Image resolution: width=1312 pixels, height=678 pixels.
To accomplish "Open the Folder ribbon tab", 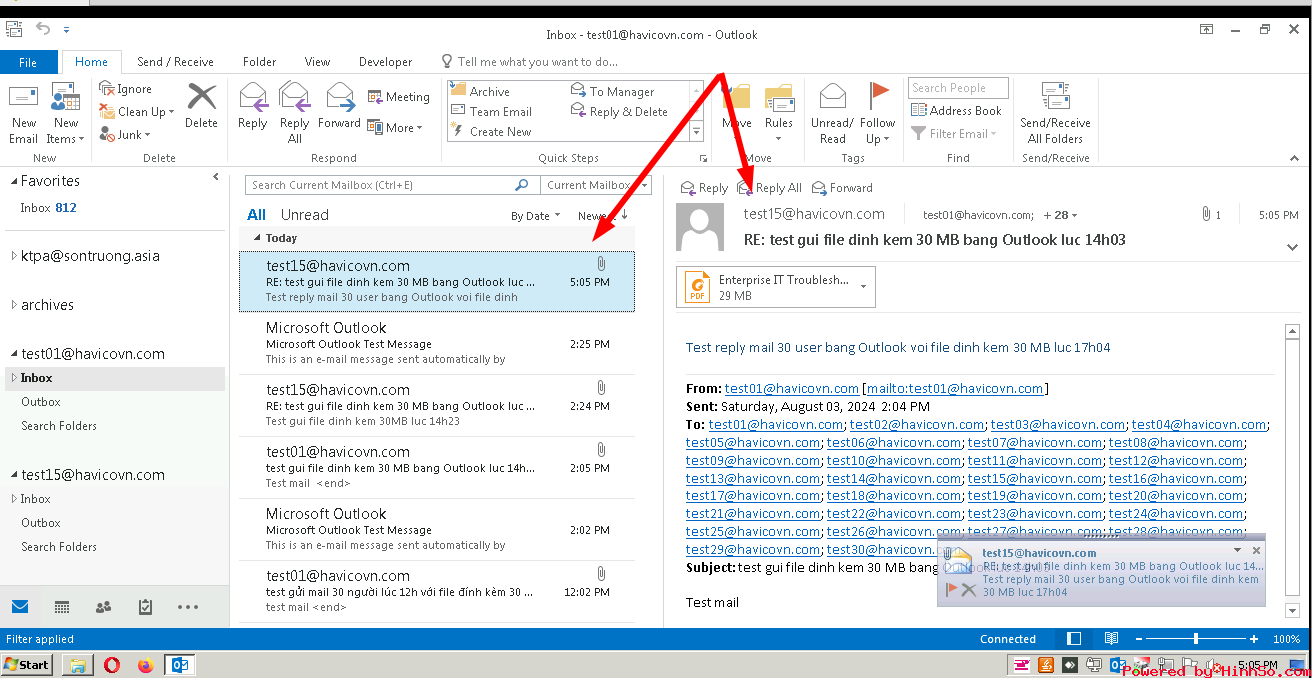I will click(x=259, y=62).
